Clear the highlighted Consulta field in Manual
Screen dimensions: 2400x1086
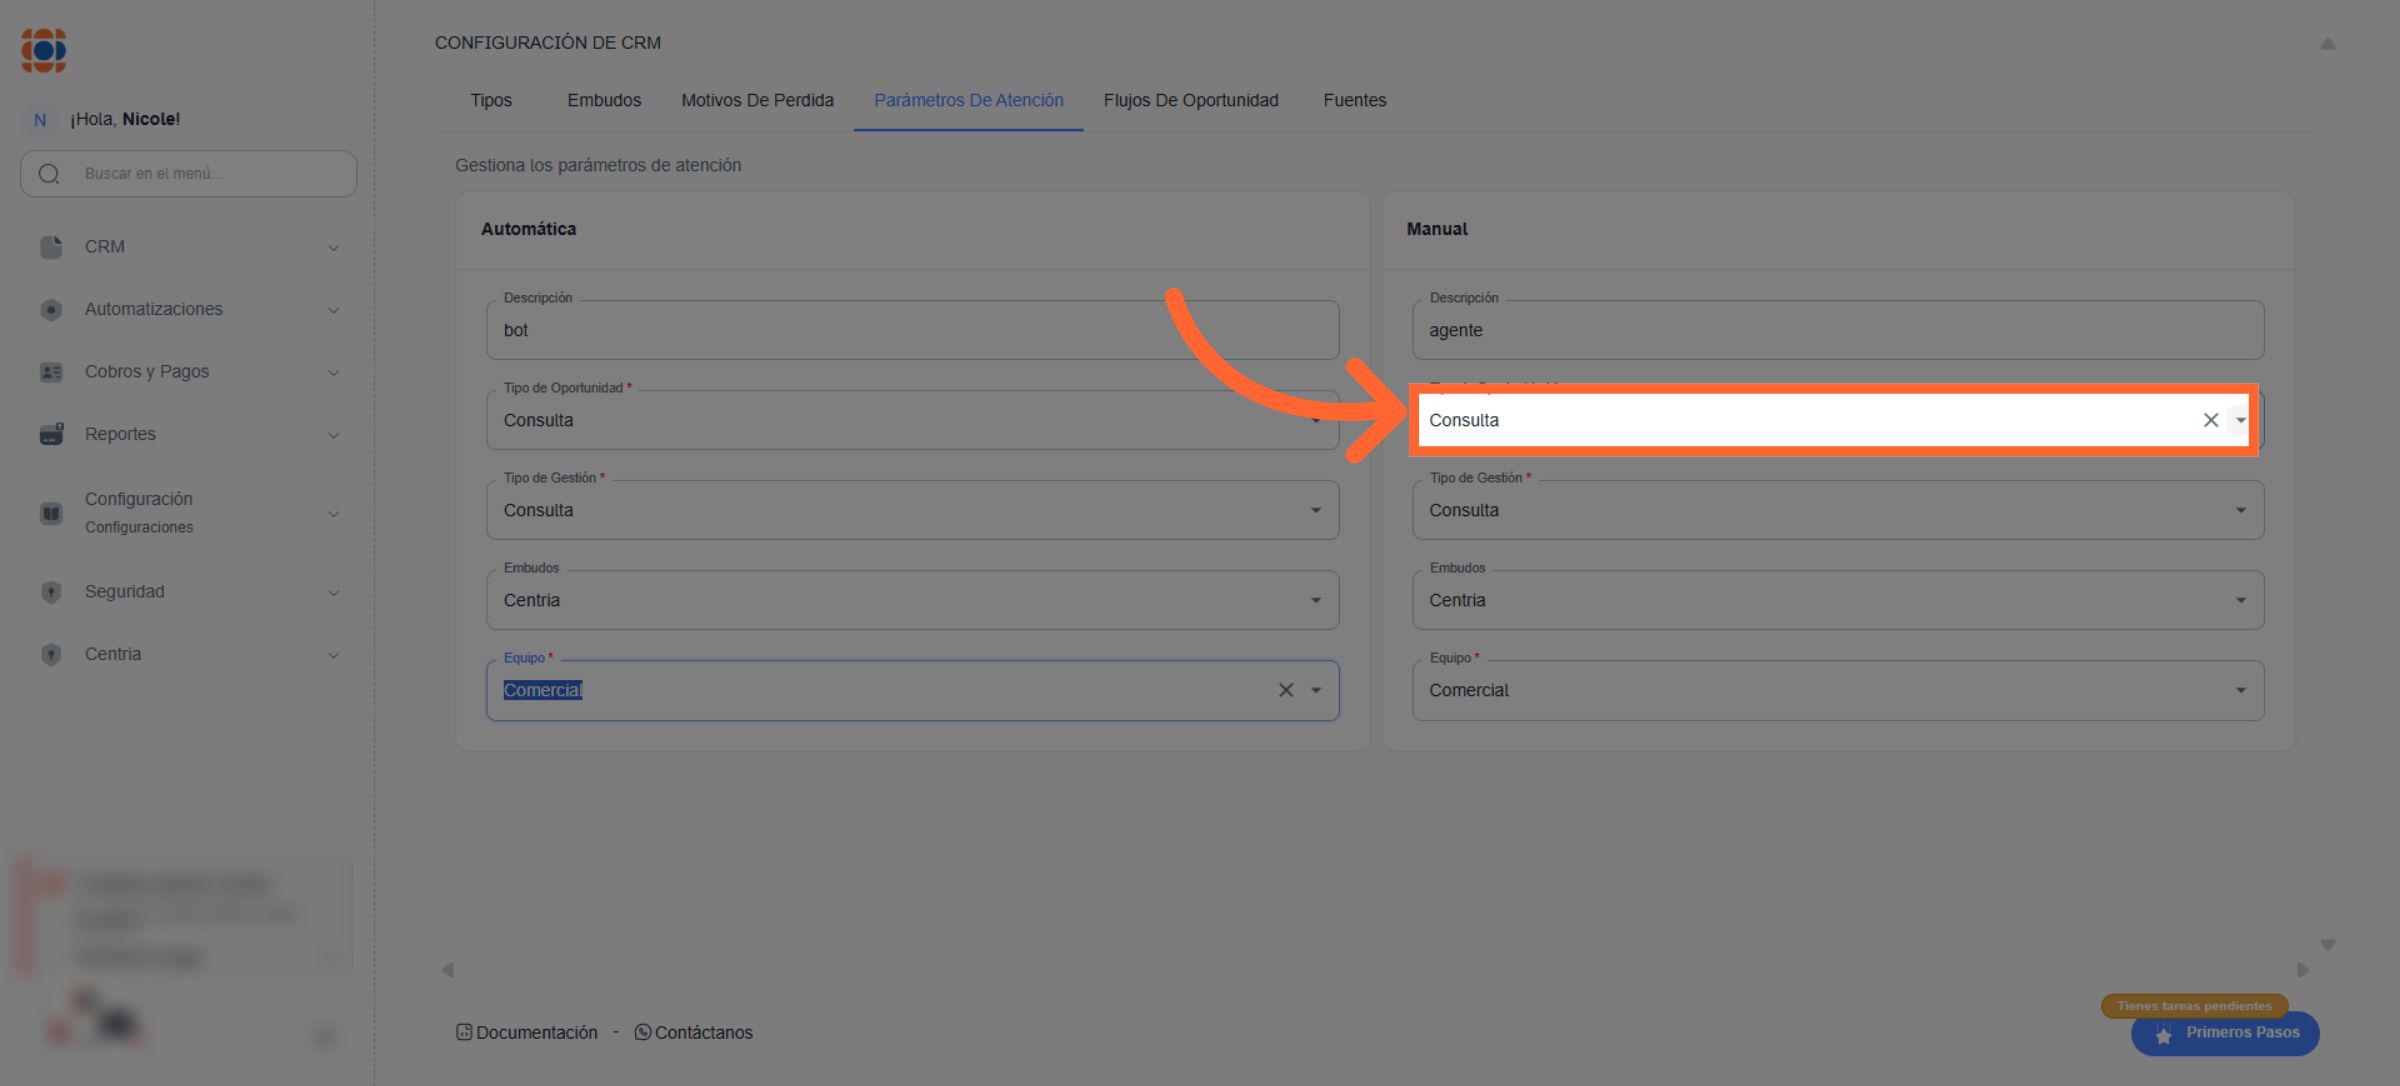pos(2211,420)
